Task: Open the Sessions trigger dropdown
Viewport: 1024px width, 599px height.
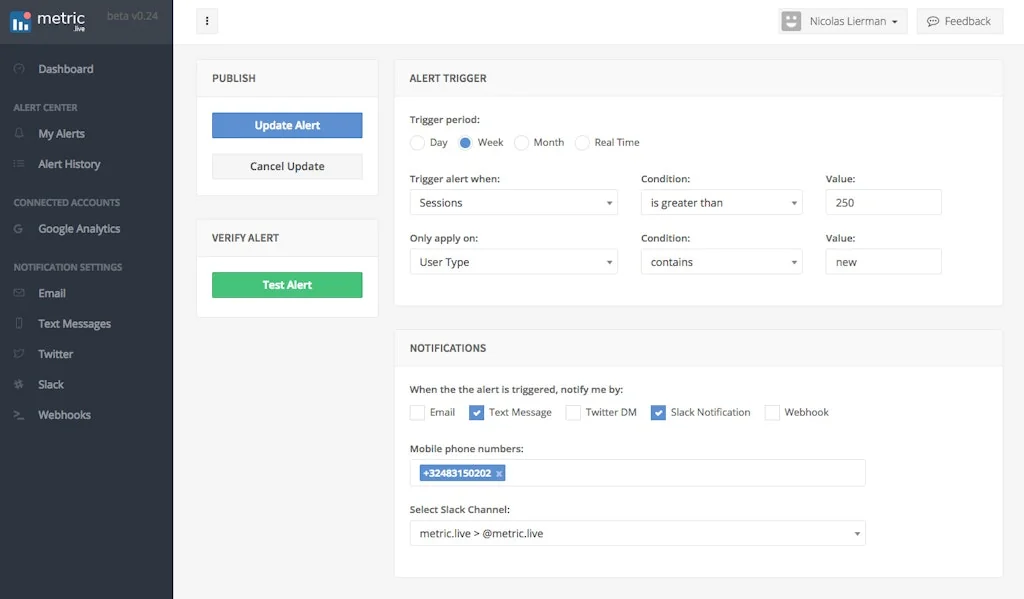Action: pyautogui.click(x=513, y=203)
